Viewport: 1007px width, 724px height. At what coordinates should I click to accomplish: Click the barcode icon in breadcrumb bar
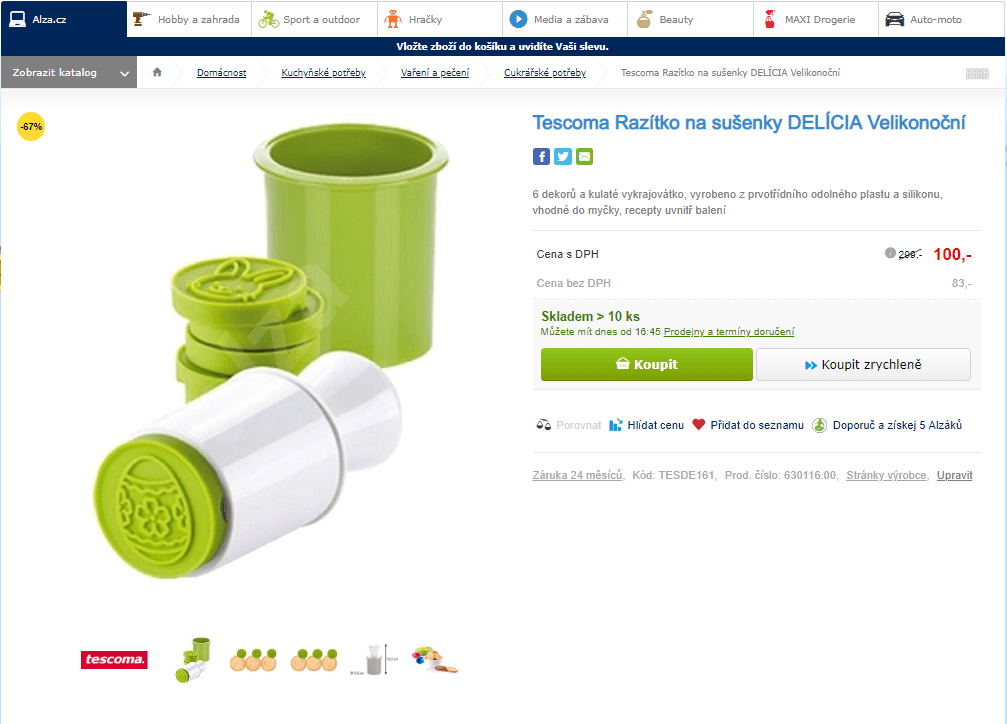pos(977,73)
